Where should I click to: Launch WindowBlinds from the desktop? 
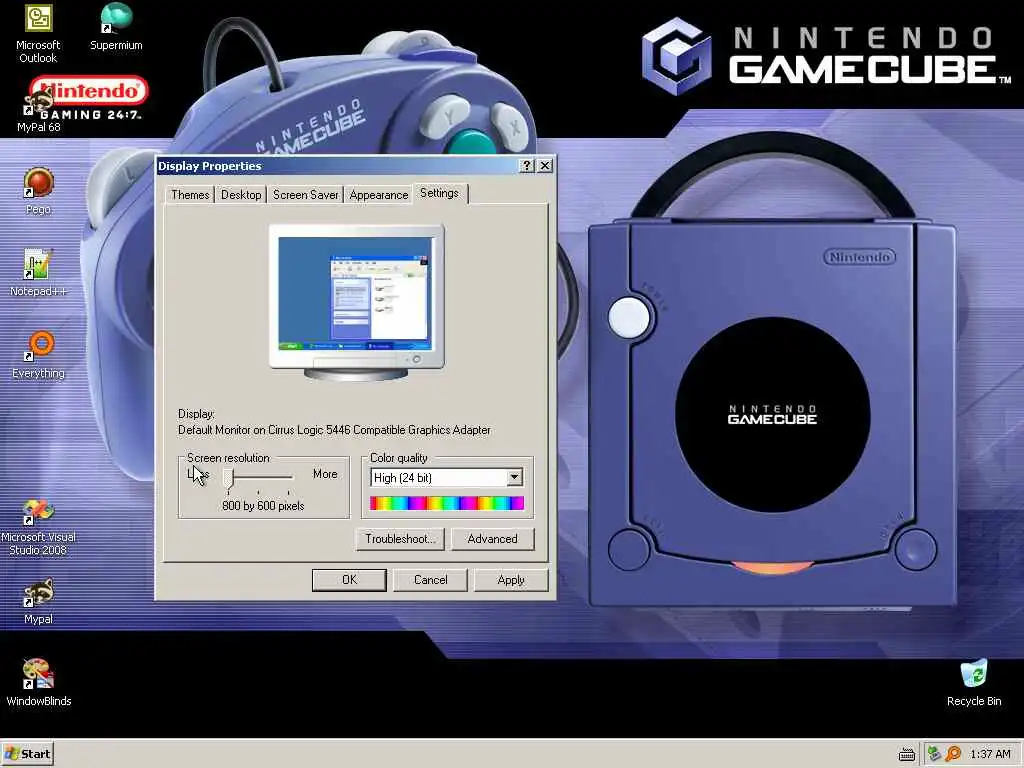(39, 682)
